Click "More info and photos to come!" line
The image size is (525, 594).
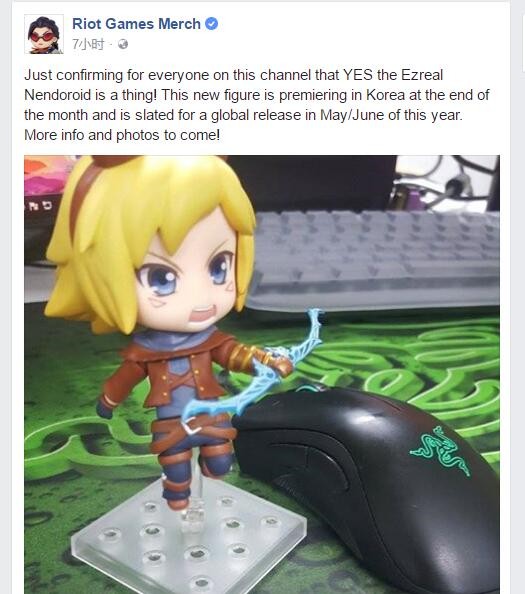tap(122, 135)
